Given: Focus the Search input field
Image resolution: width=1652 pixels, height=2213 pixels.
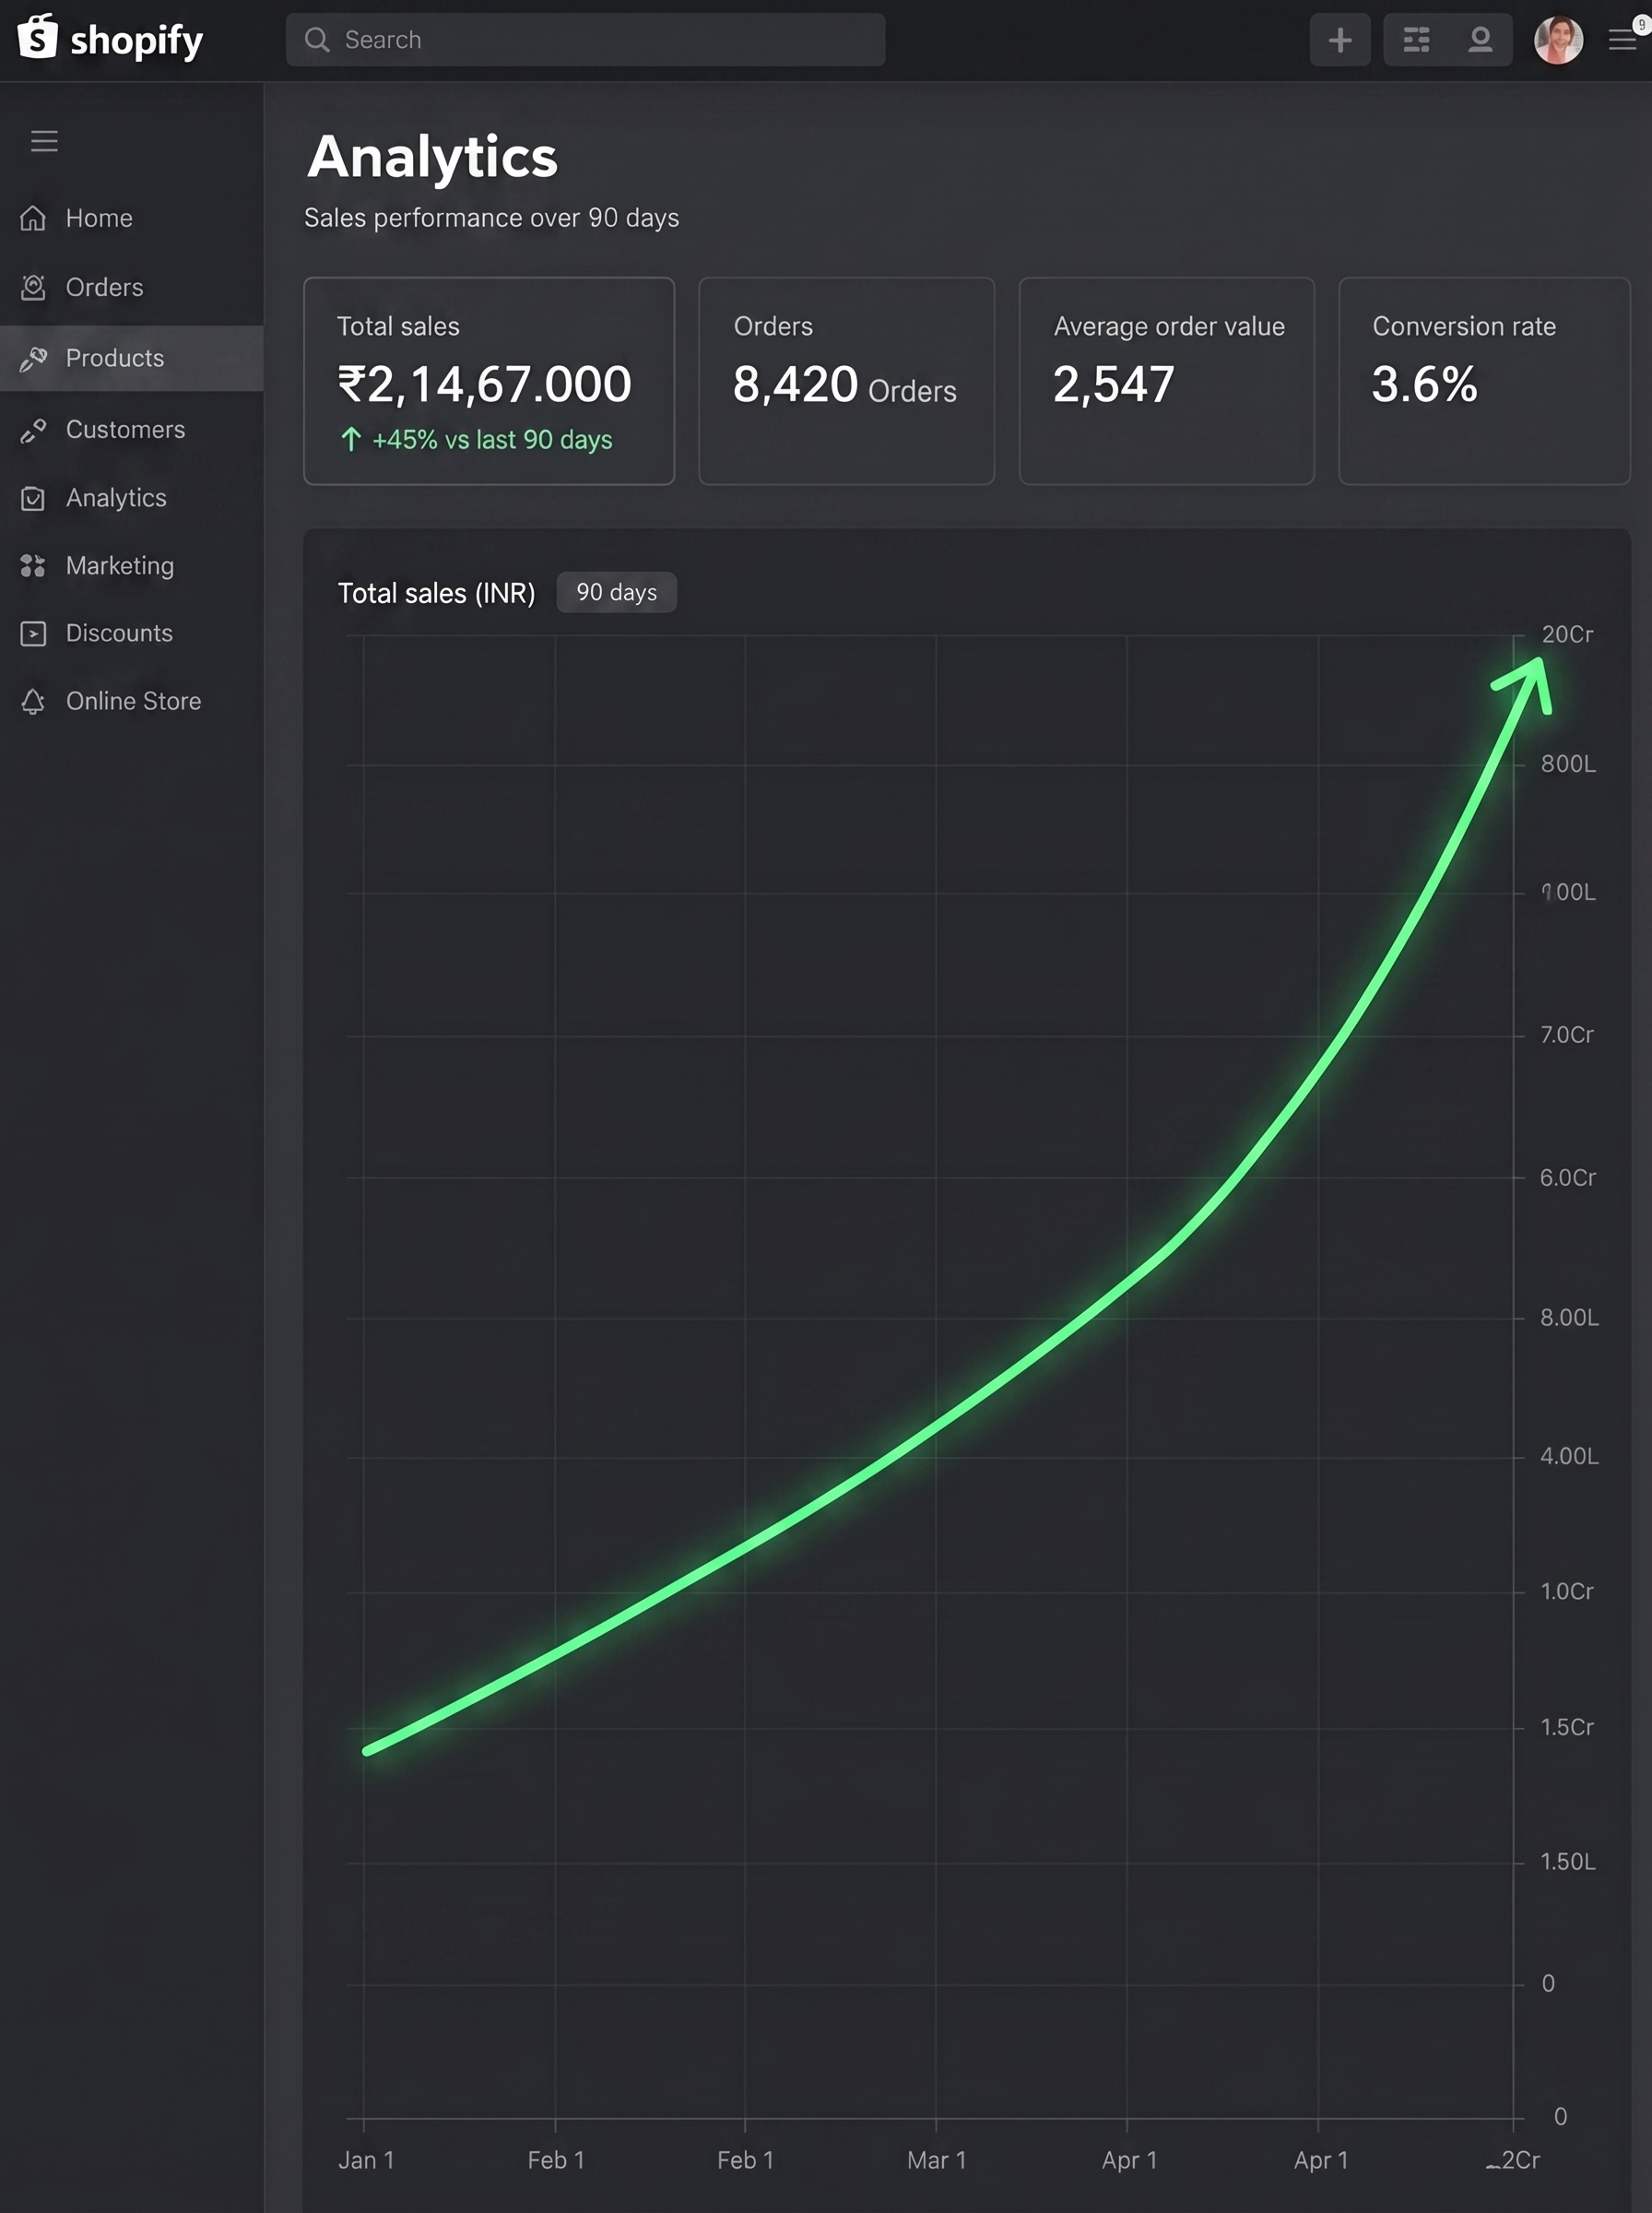Looking at the screenshot, I should pos(585,40).
